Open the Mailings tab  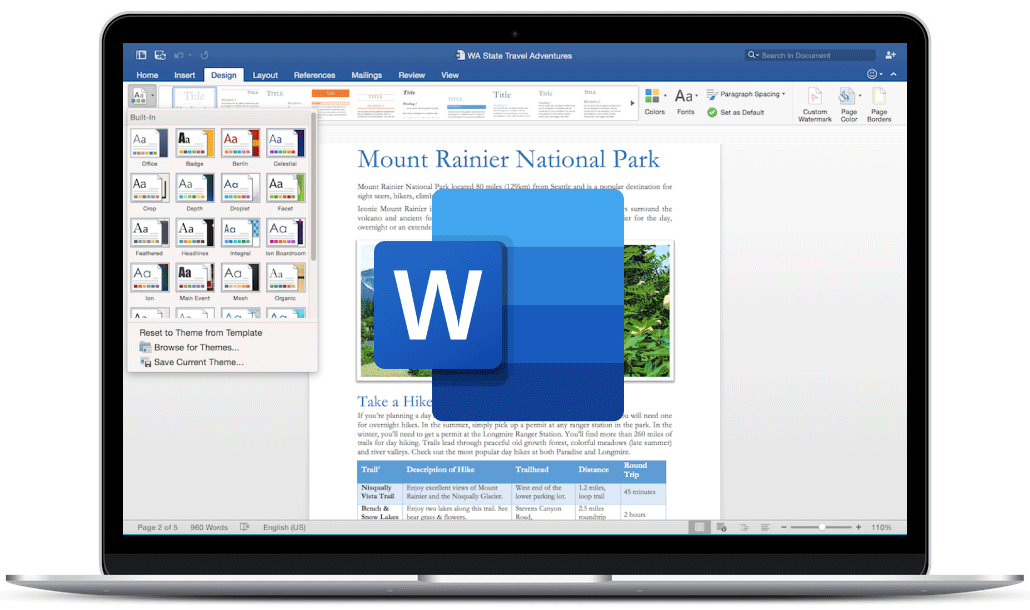(x=367, y=75)
